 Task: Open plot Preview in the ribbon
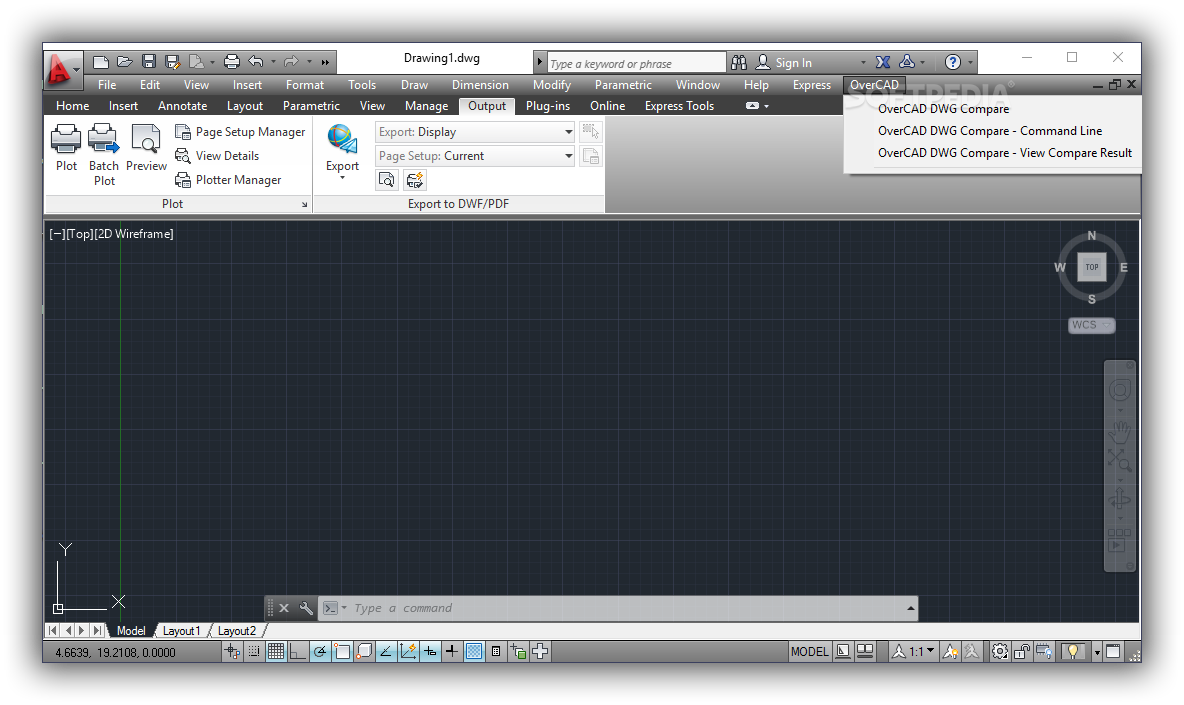point(146,148)
